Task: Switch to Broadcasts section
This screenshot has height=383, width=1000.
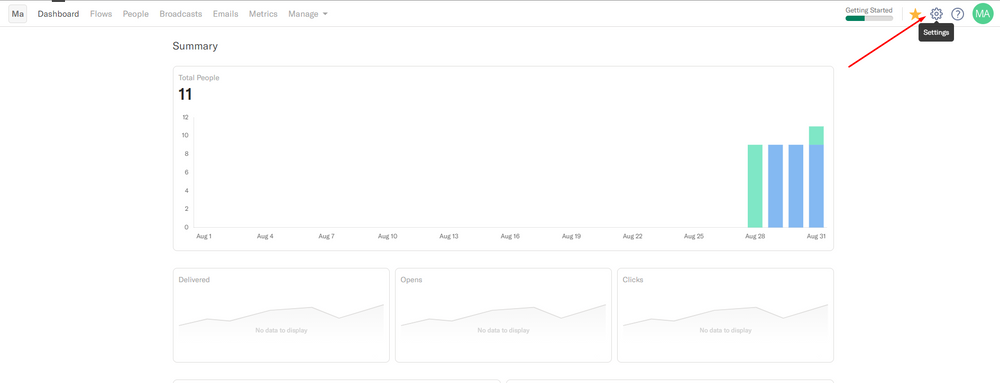Action: pos(181,14)
